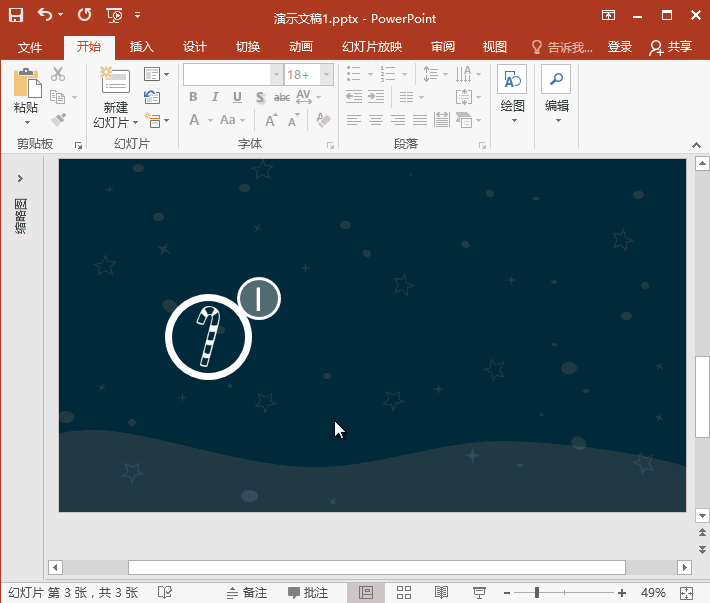This screenshot has height=603, width=710.
Task: Click the candy cane circle on slide
Action: click(208, 338)
